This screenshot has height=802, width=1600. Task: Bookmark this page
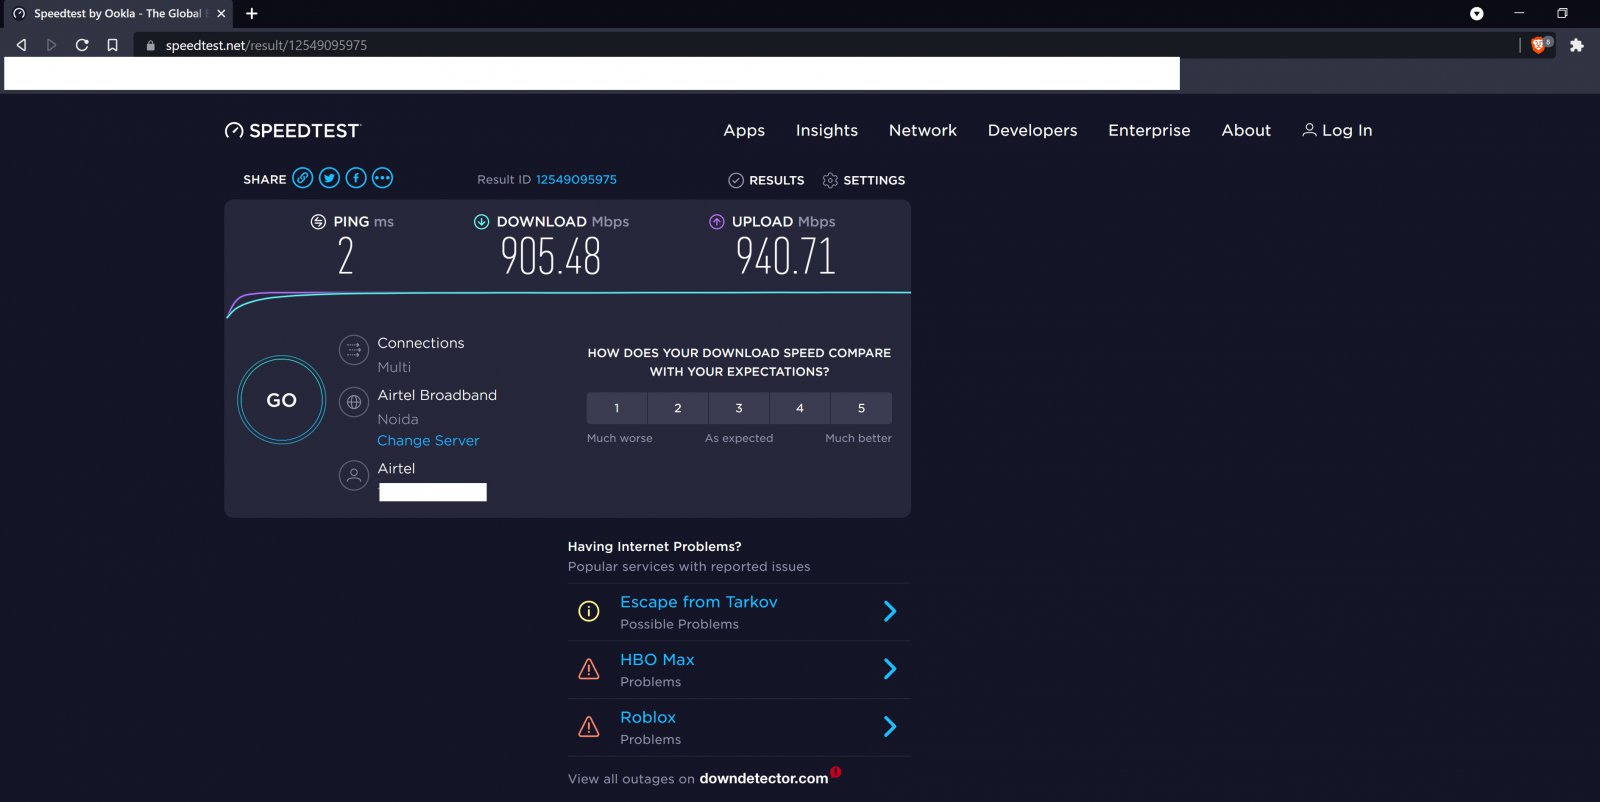tap(112, 45)
